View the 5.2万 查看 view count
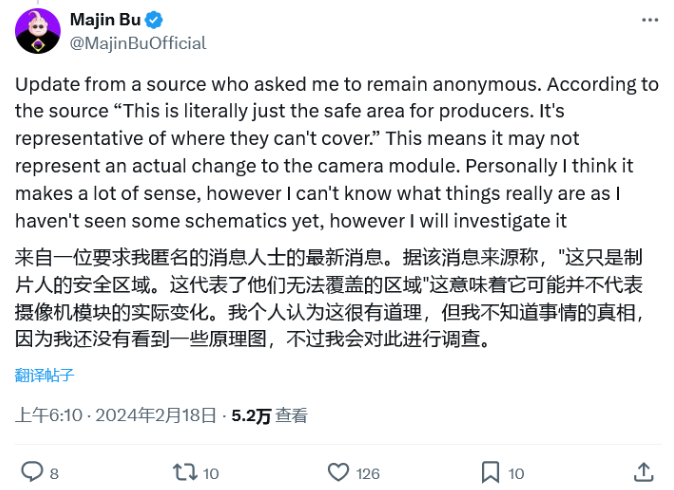The width and height of the screenshot is (674, 490). [x=269, y=416]
